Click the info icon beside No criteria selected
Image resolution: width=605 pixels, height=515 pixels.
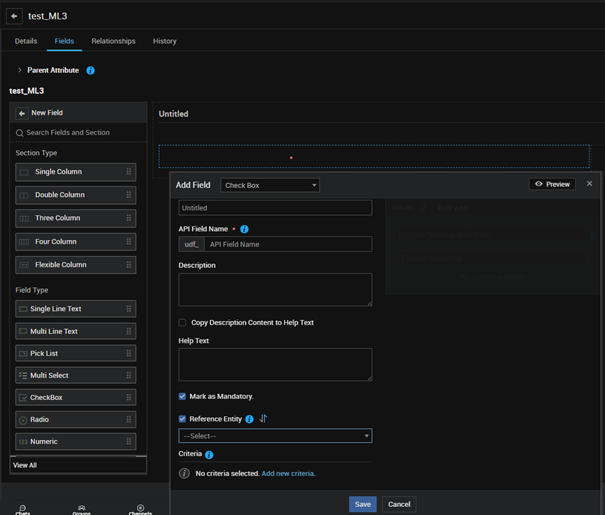pos(184,473)
